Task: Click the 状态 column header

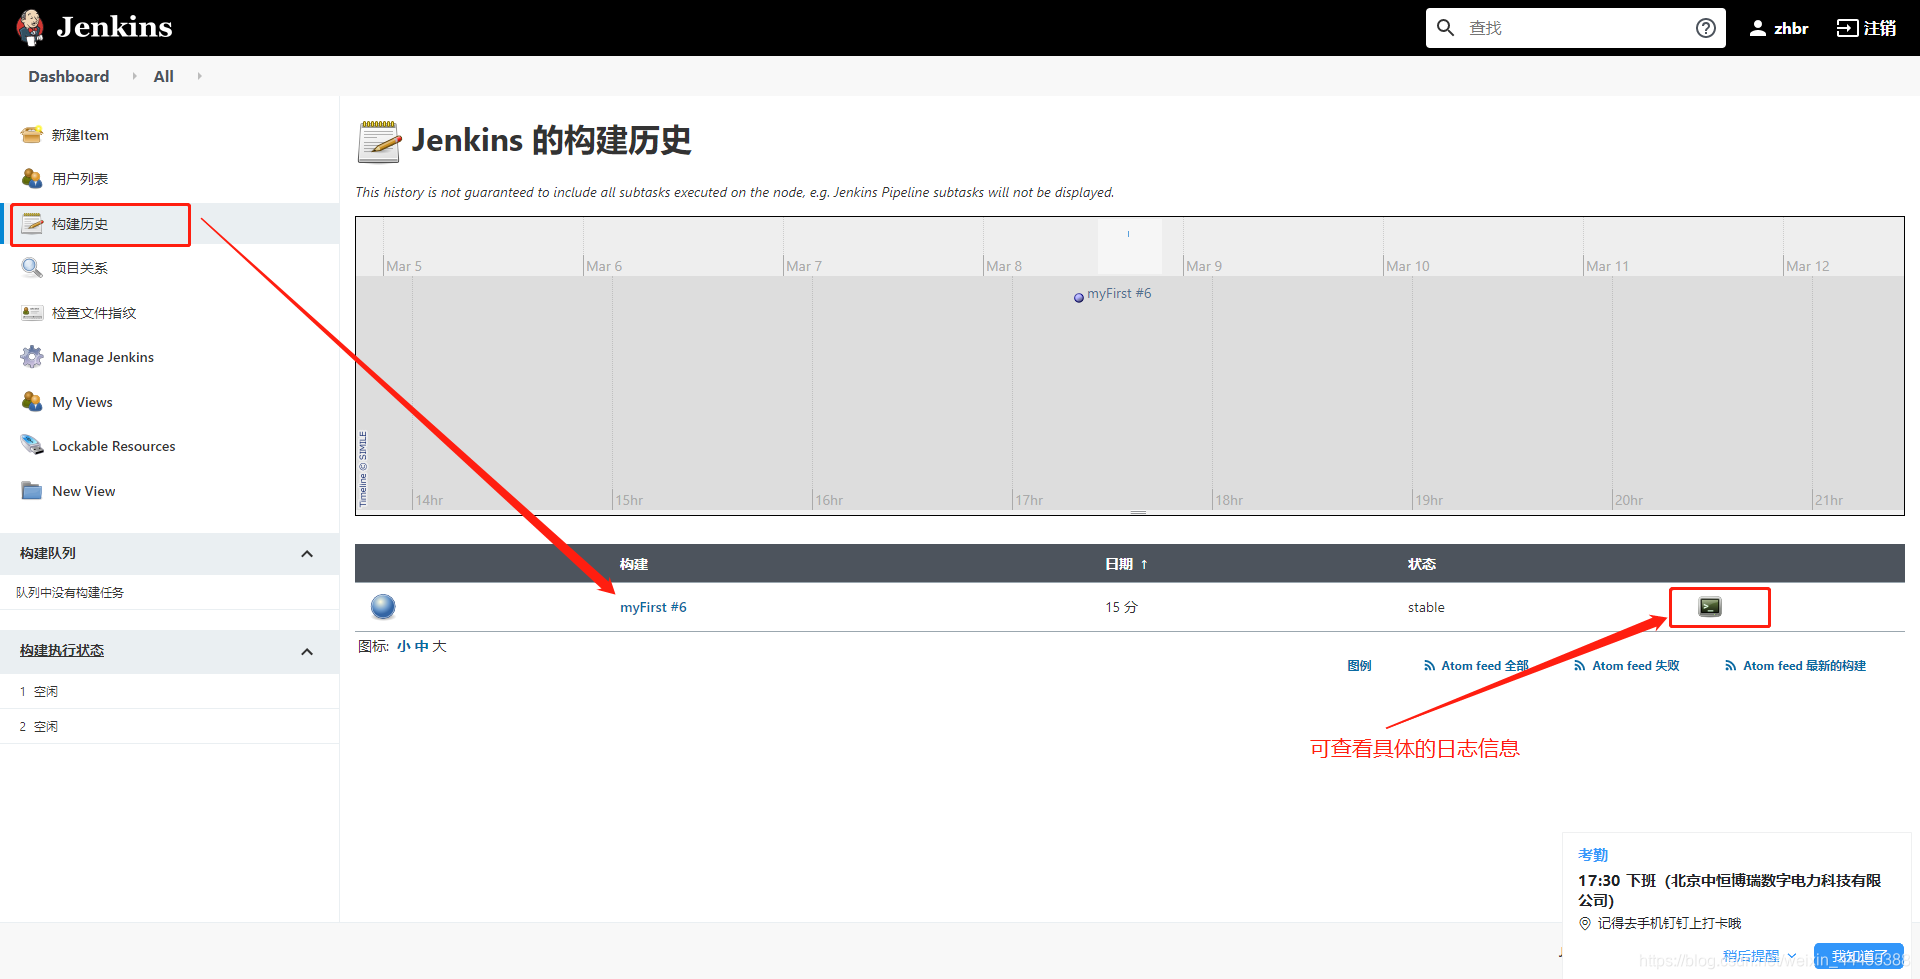Action: point(1422,564)
